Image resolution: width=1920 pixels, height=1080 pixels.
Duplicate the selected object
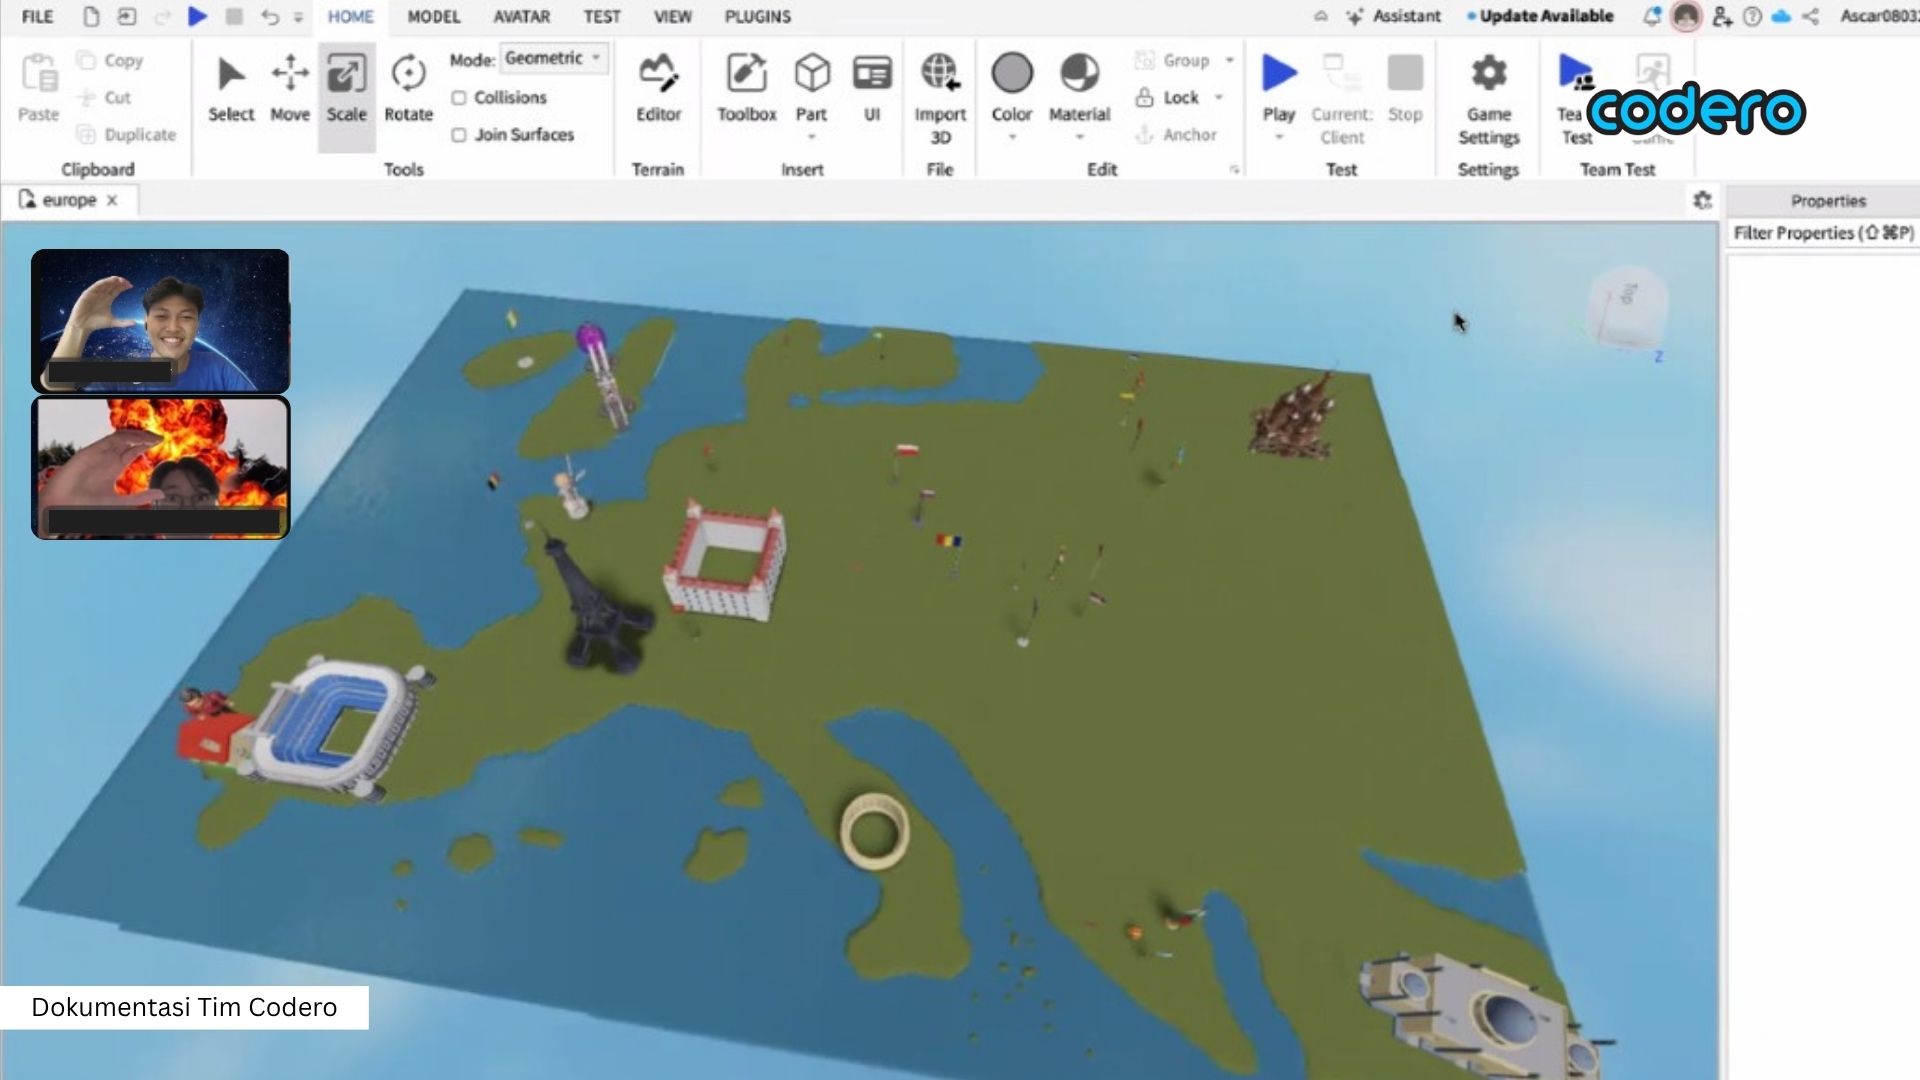127,134
